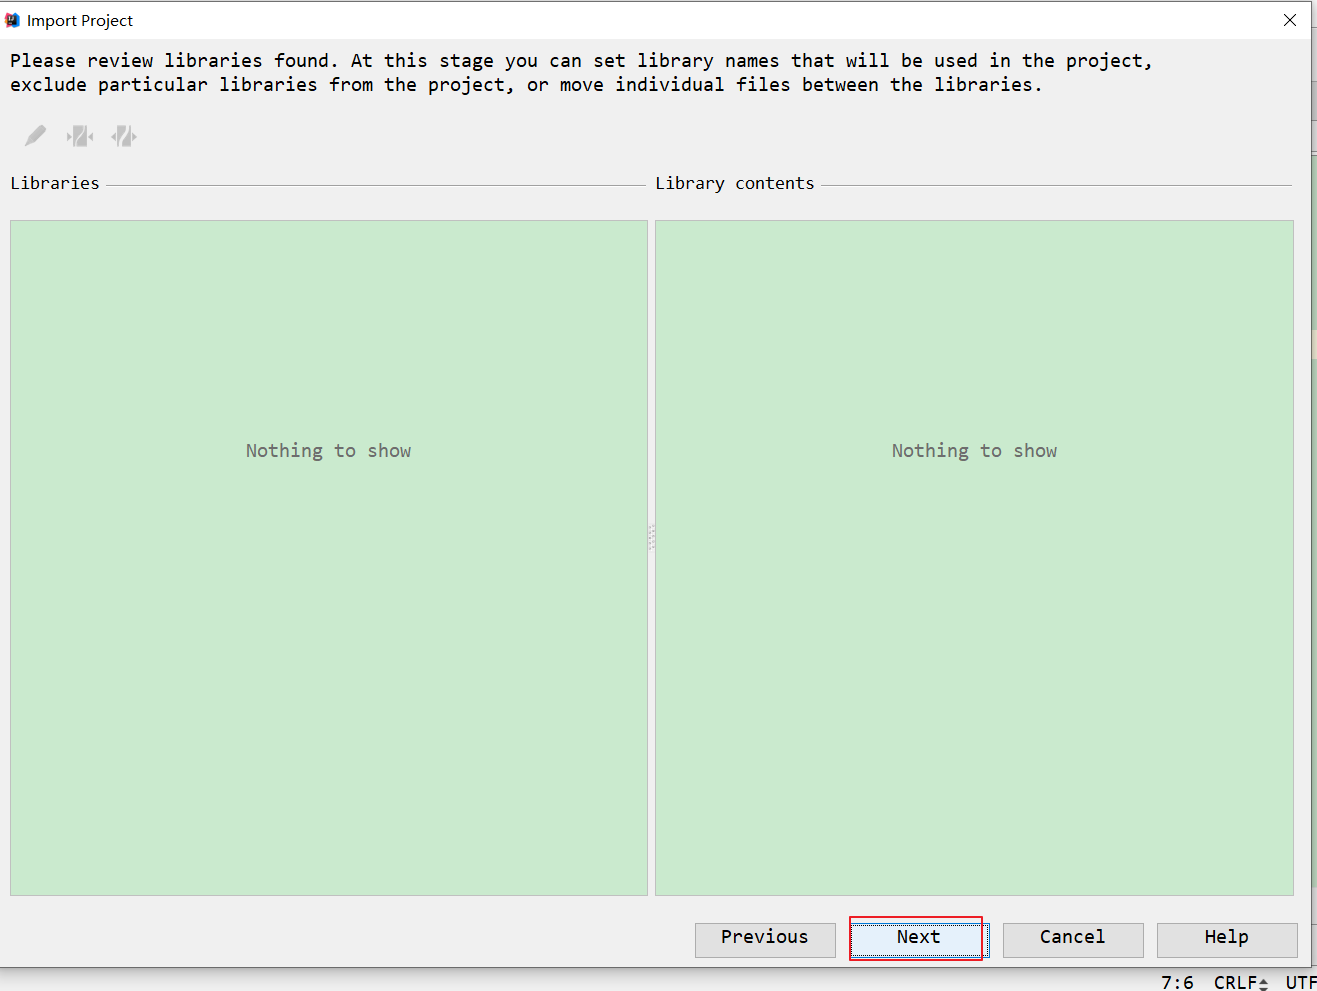Click the 7:6 cursor position indicator
This screenshot has height=991, width=1317.
[x=1177, y=982]
